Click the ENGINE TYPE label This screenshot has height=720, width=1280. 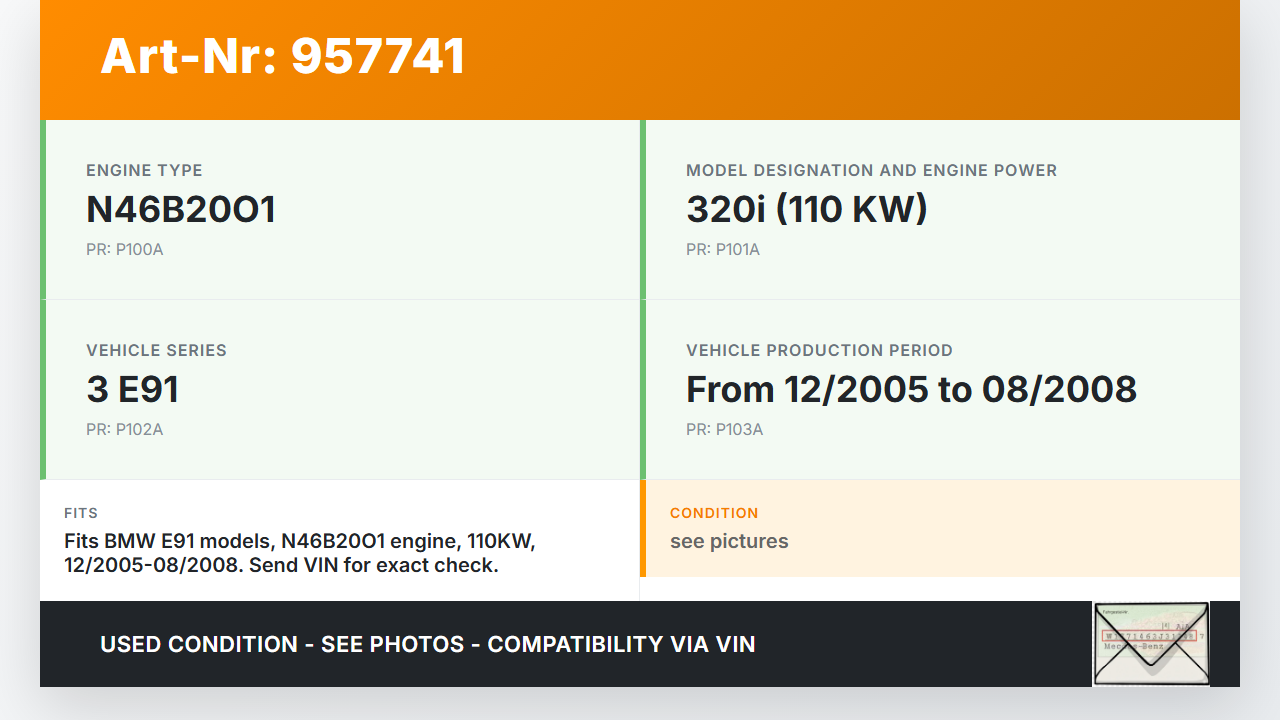point(144,170)
